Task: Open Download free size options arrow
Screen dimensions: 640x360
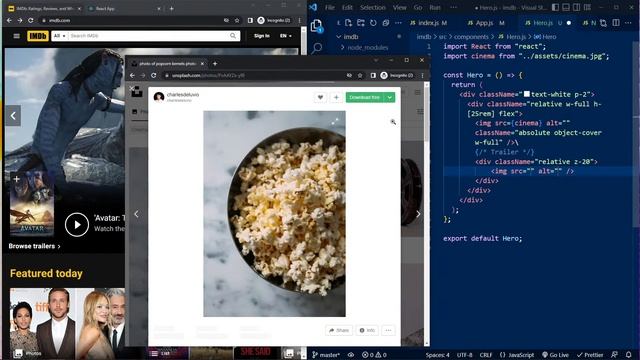Action: [x=390, y=97]
